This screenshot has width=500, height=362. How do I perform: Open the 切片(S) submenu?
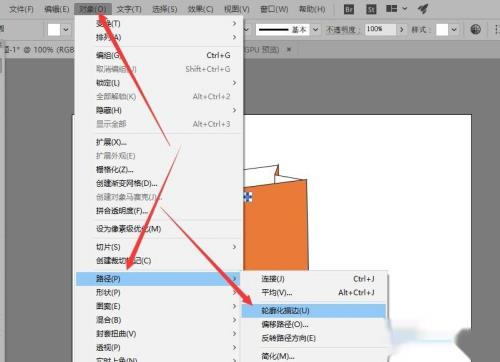[159, 247]
